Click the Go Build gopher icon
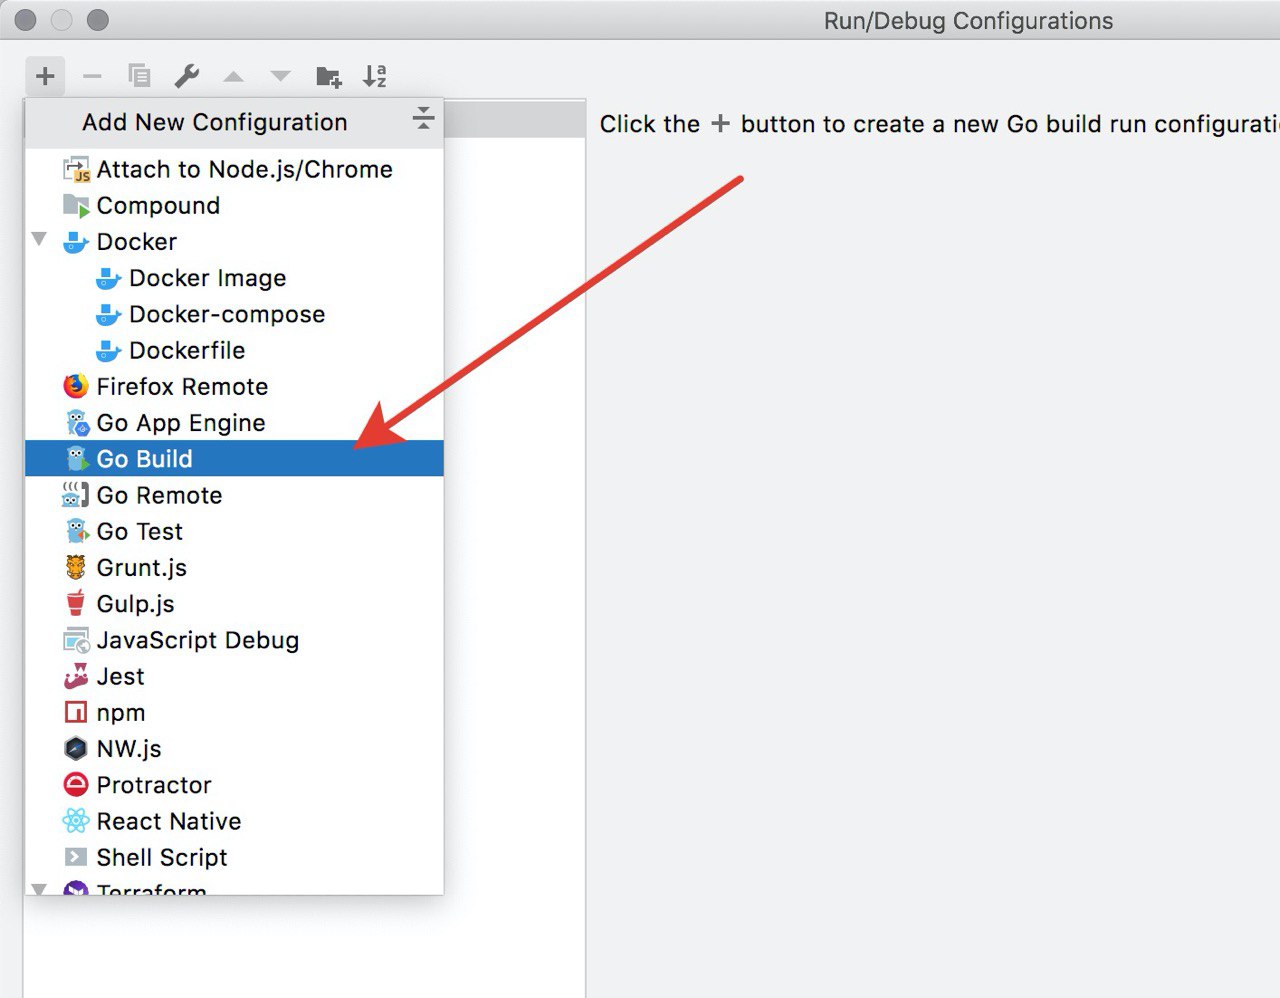 coord(76,458)
